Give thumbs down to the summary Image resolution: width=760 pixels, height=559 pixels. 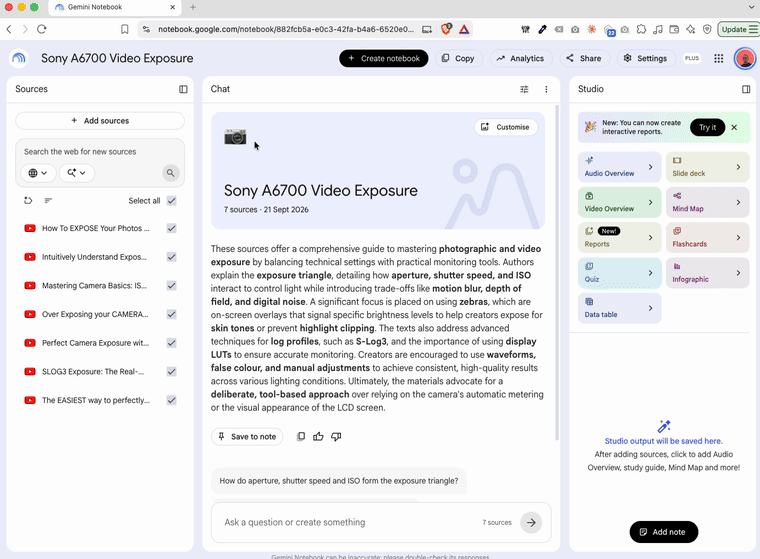[336, 437]
